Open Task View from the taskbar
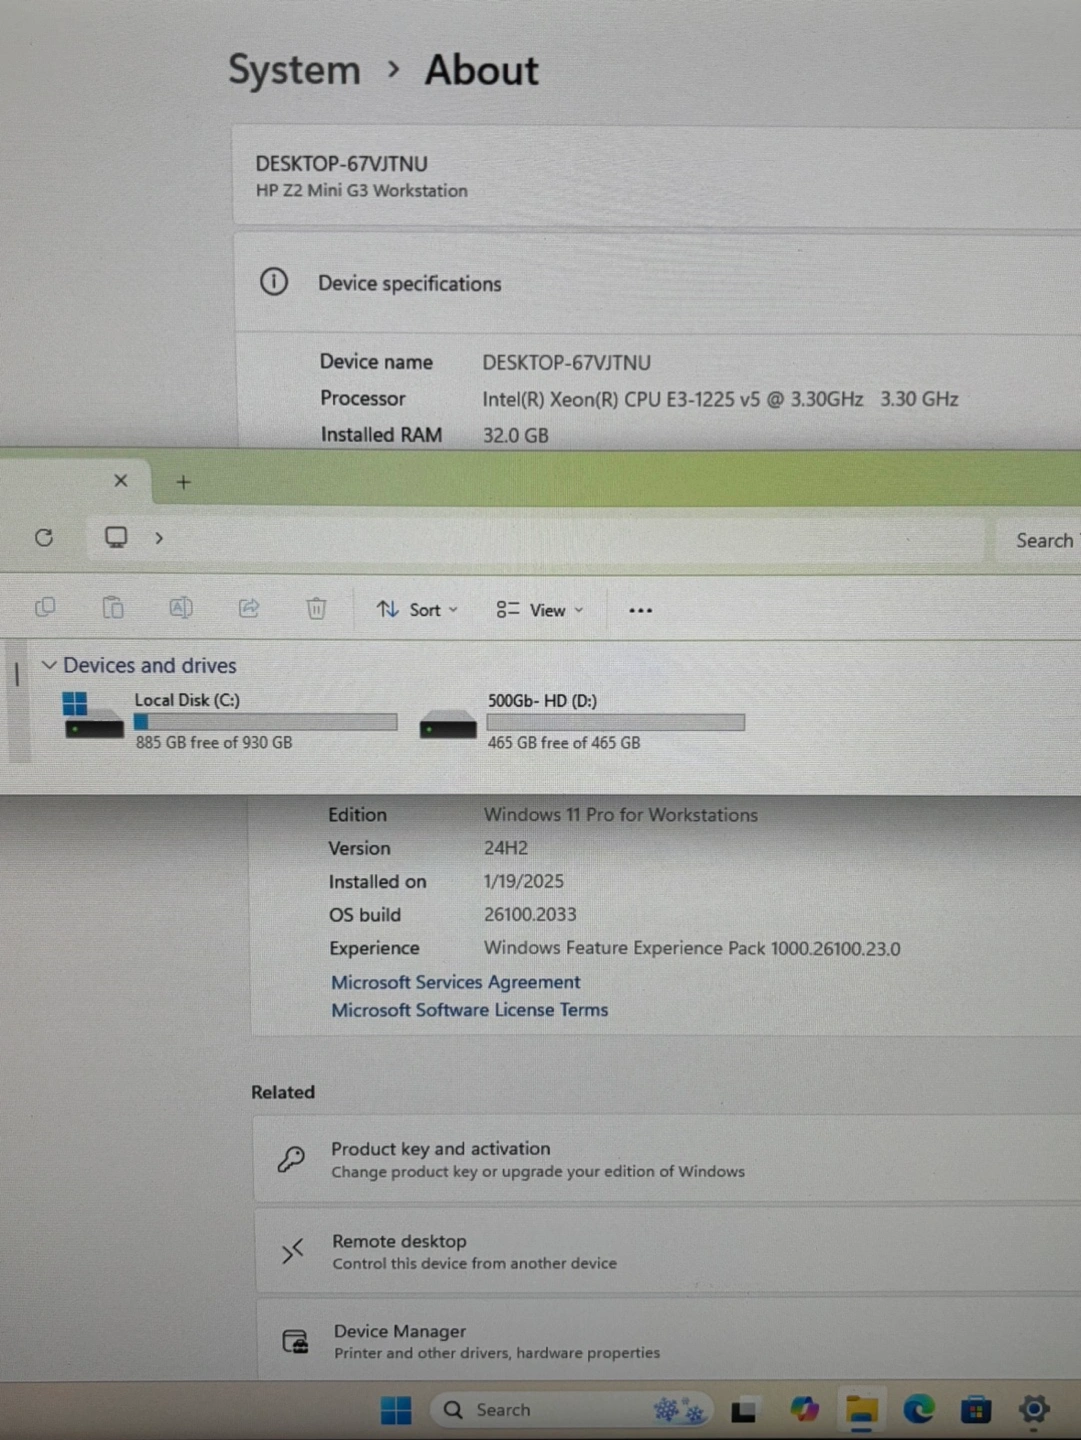The image size is (1081, 1440). [743, 1411]
